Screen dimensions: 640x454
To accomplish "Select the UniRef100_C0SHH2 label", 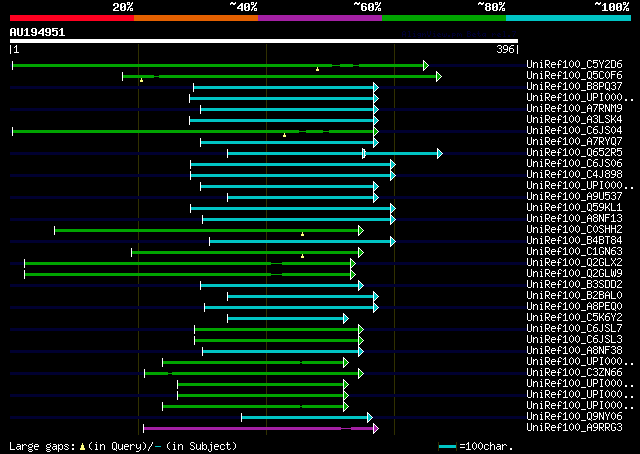I will click(574, 229).
